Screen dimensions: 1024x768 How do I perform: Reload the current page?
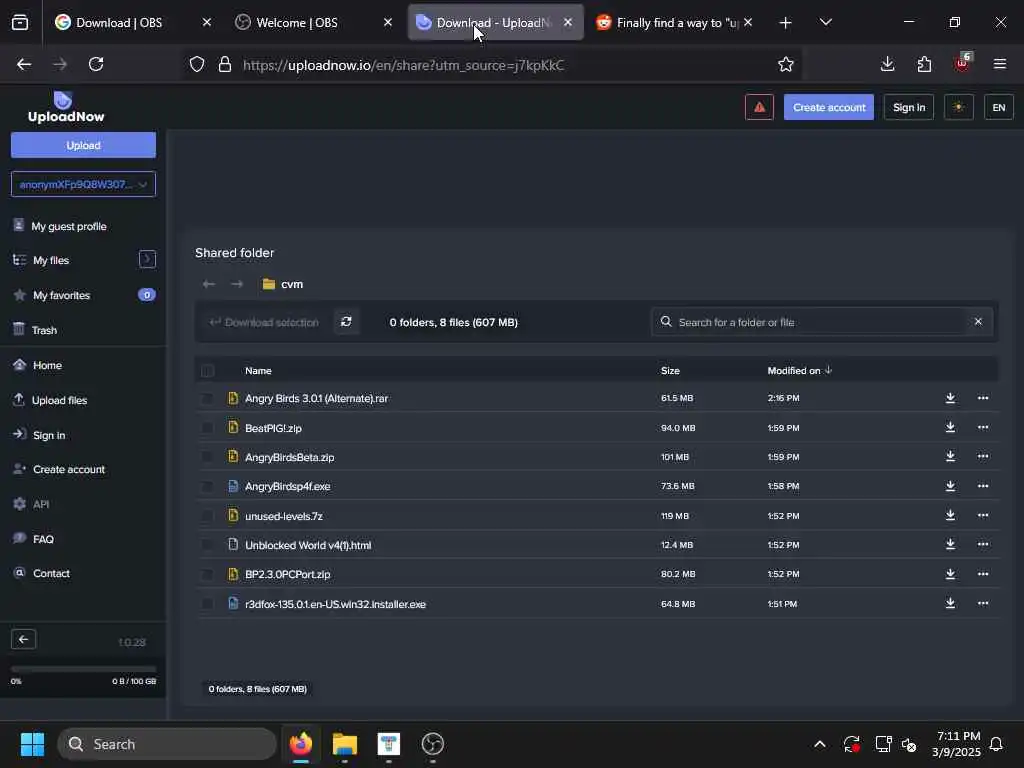[96, 64]
